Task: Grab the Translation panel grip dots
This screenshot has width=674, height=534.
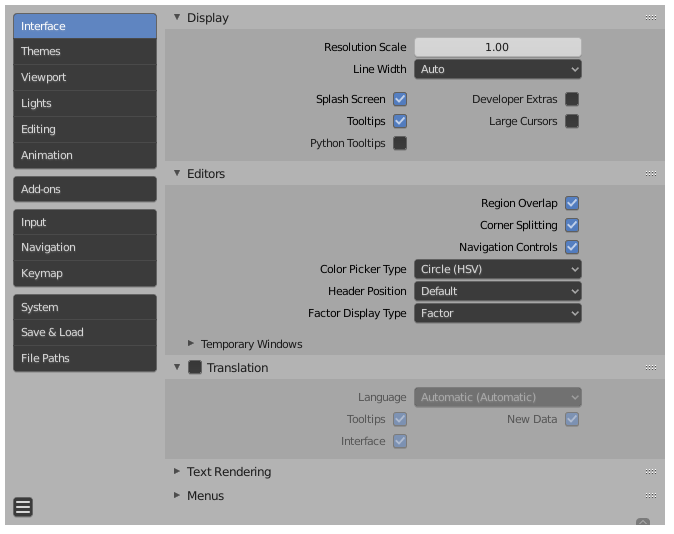Action: point(650,368)
